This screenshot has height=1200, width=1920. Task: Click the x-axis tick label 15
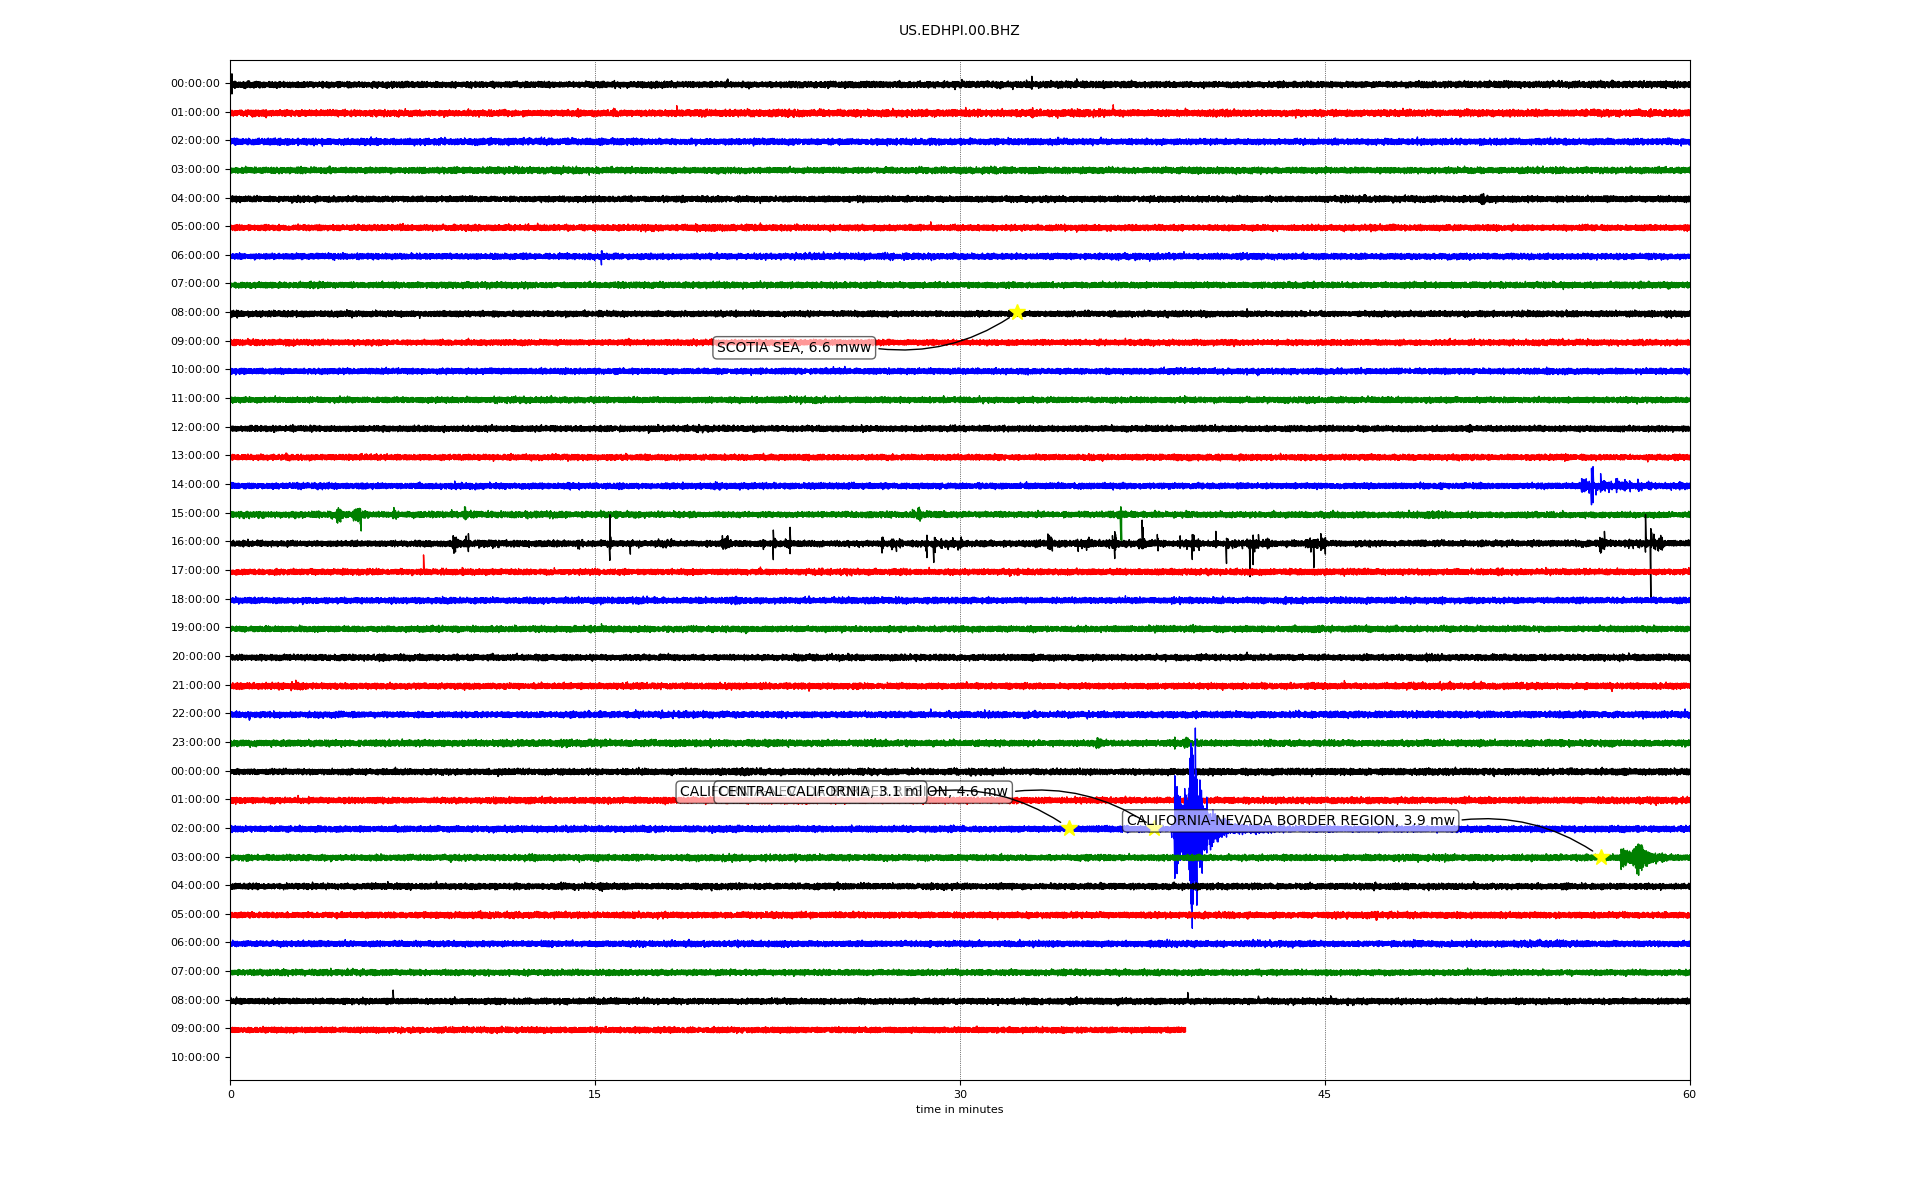click(595, 1094)
